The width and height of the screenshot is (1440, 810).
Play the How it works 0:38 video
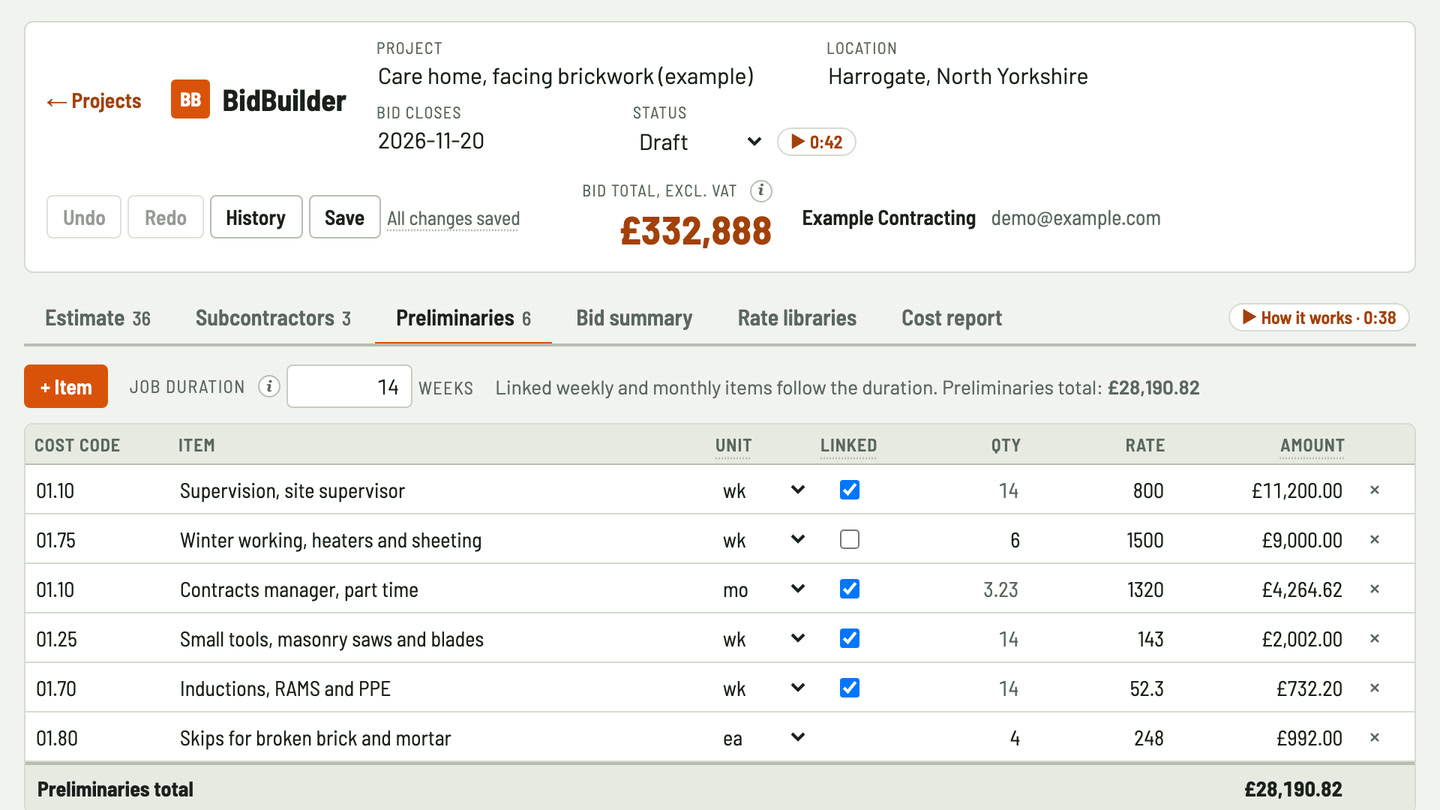(x=1319, y=318)
